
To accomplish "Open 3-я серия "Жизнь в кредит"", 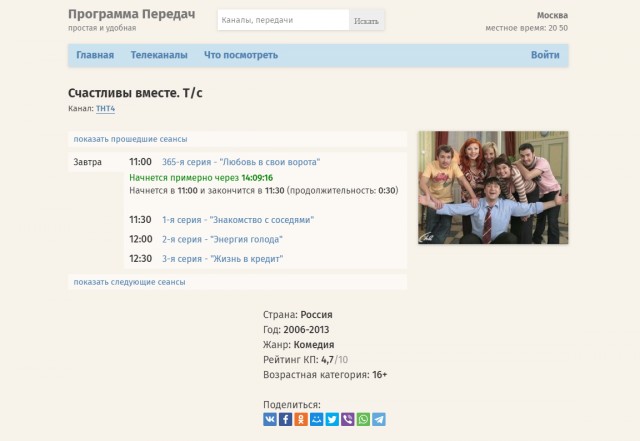I will tap(222, 259).
